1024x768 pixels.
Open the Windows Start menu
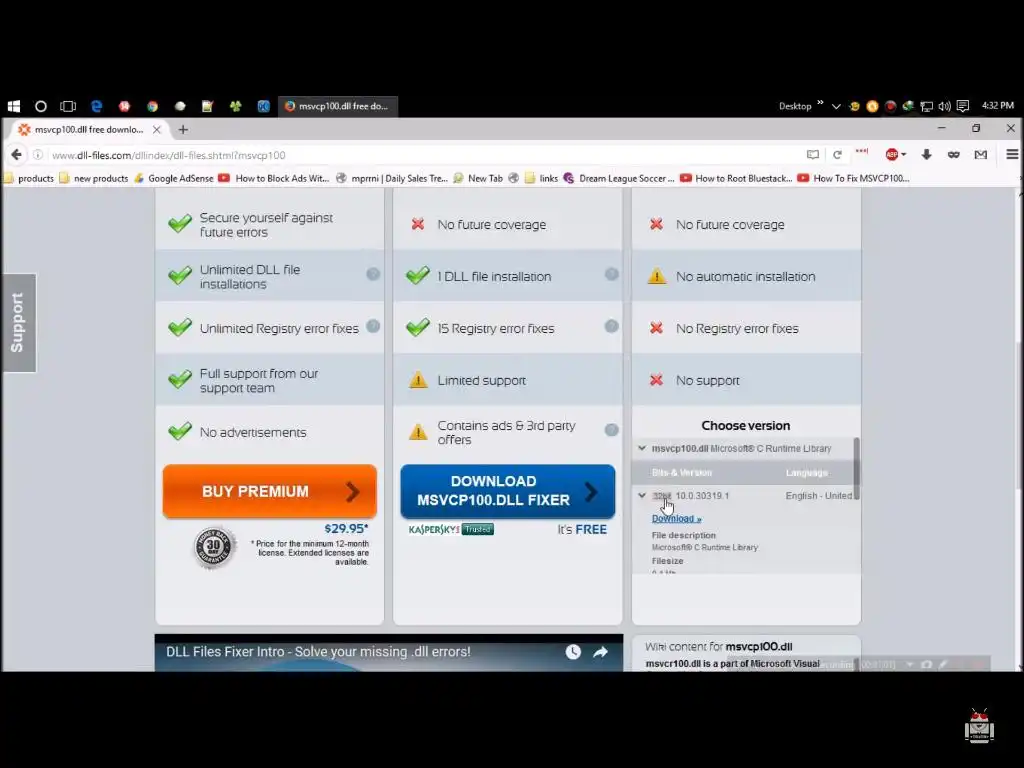coord(14,106)
